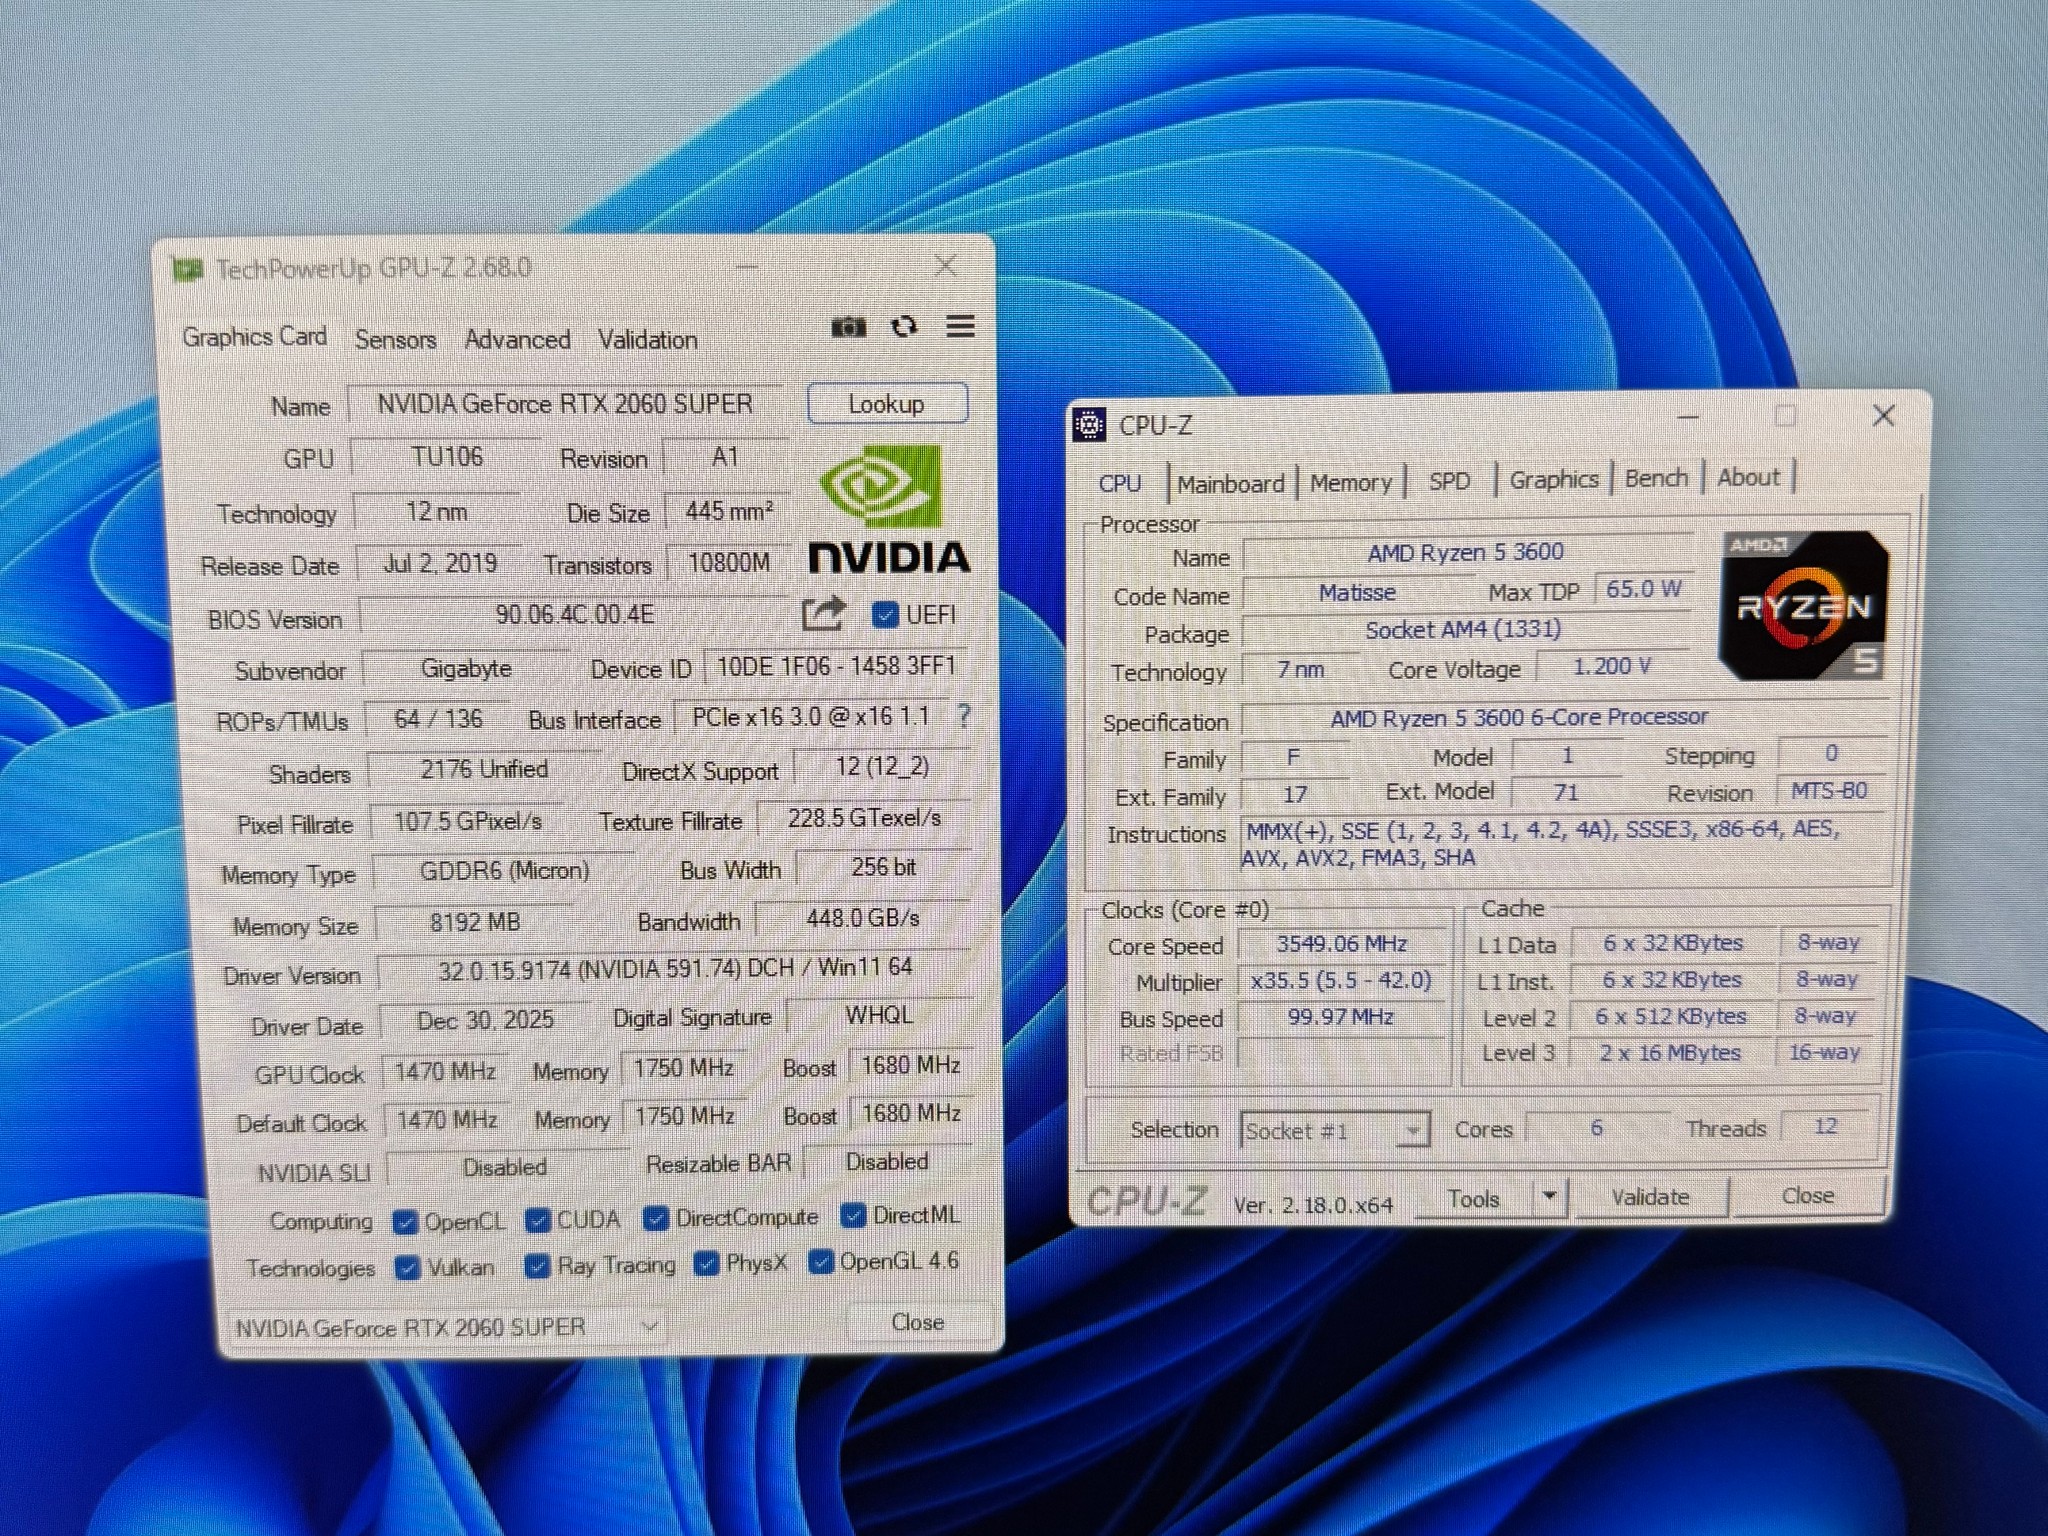2048x1536 pixels.
Task: Click the Device ID field
Action: pos(836,666)
